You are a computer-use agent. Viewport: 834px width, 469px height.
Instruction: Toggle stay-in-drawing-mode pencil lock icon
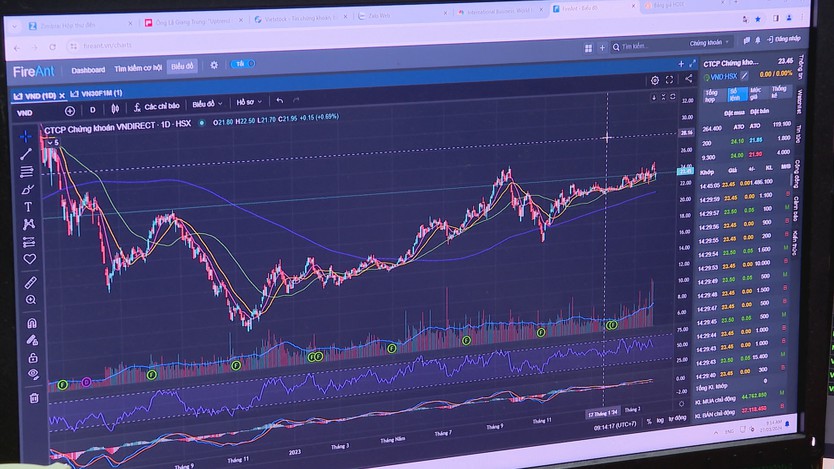click(32, 340)
